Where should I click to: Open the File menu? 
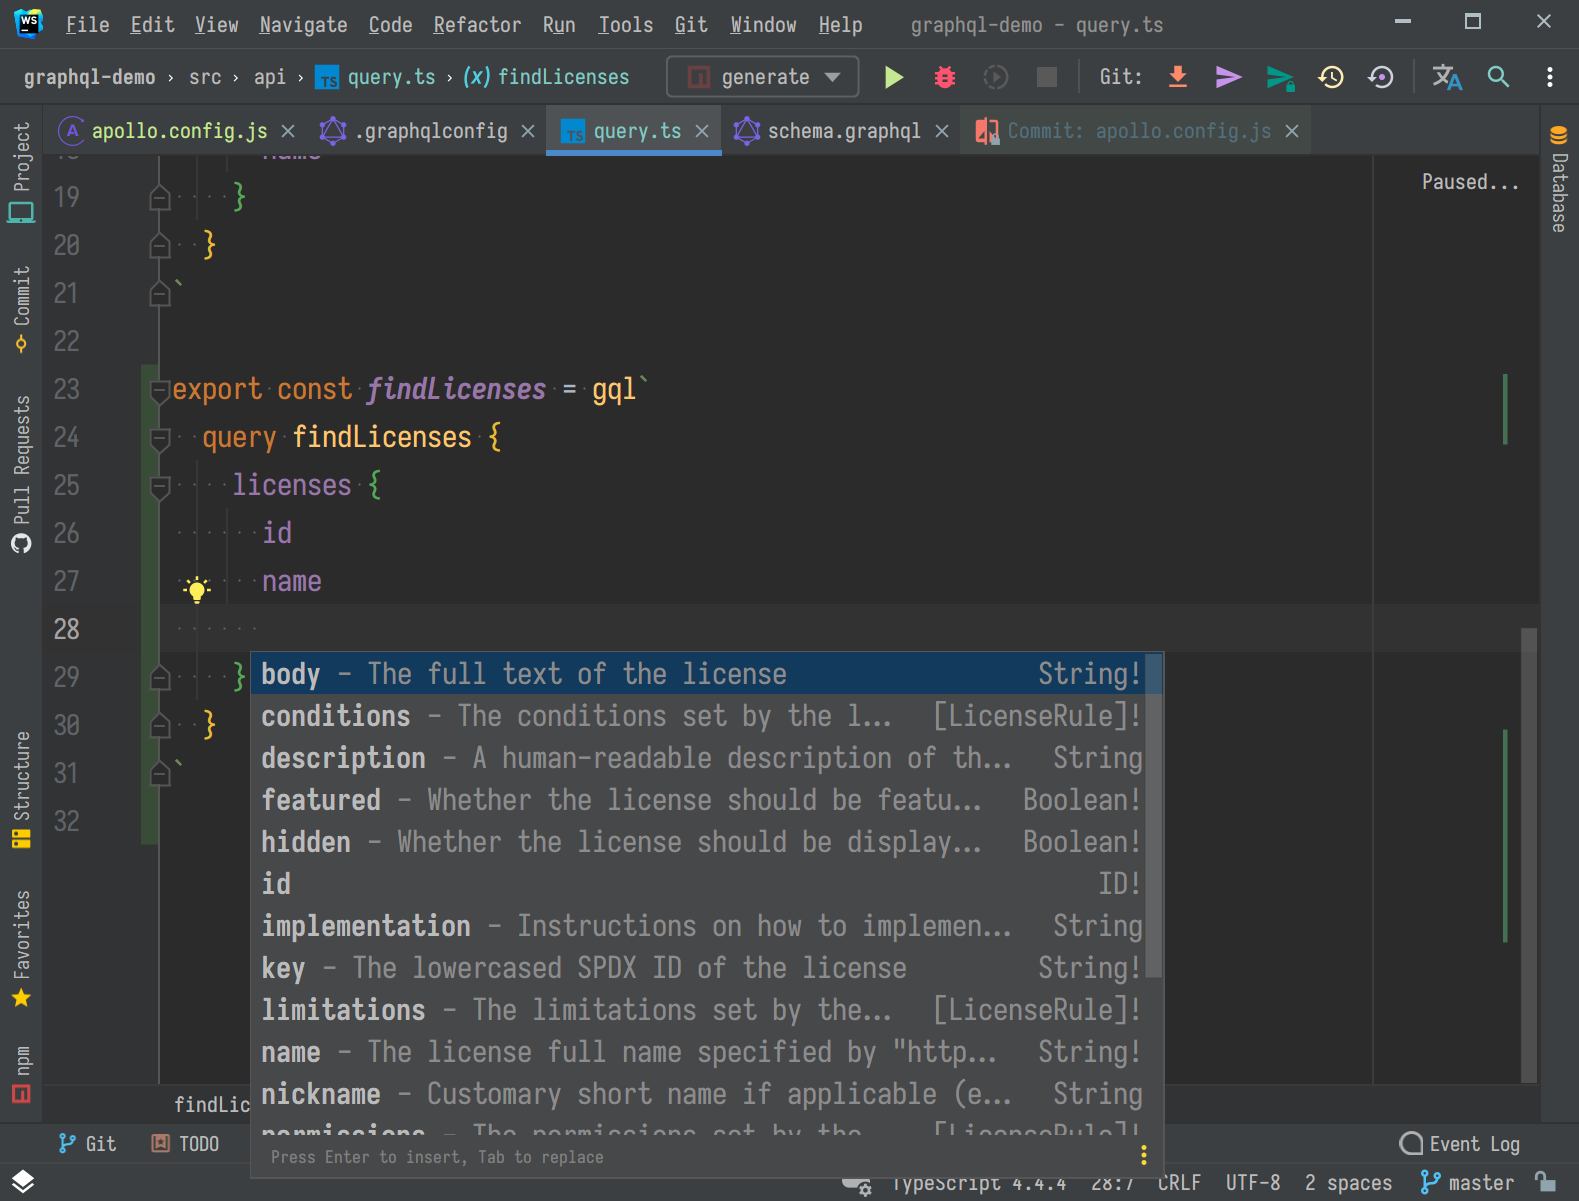pos(87,25)
